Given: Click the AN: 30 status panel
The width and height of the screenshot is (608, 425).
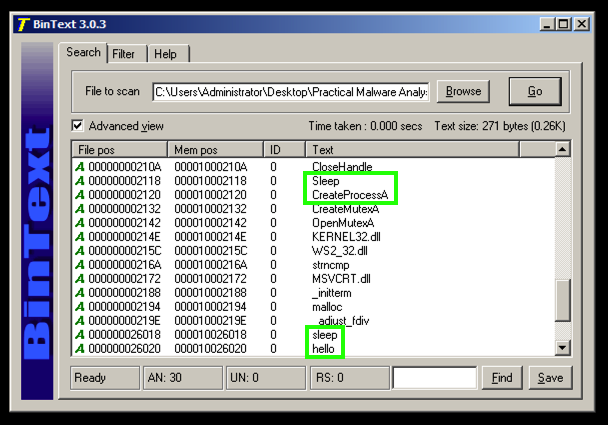Looking at the screenshot, I should [x=183, y=378].
